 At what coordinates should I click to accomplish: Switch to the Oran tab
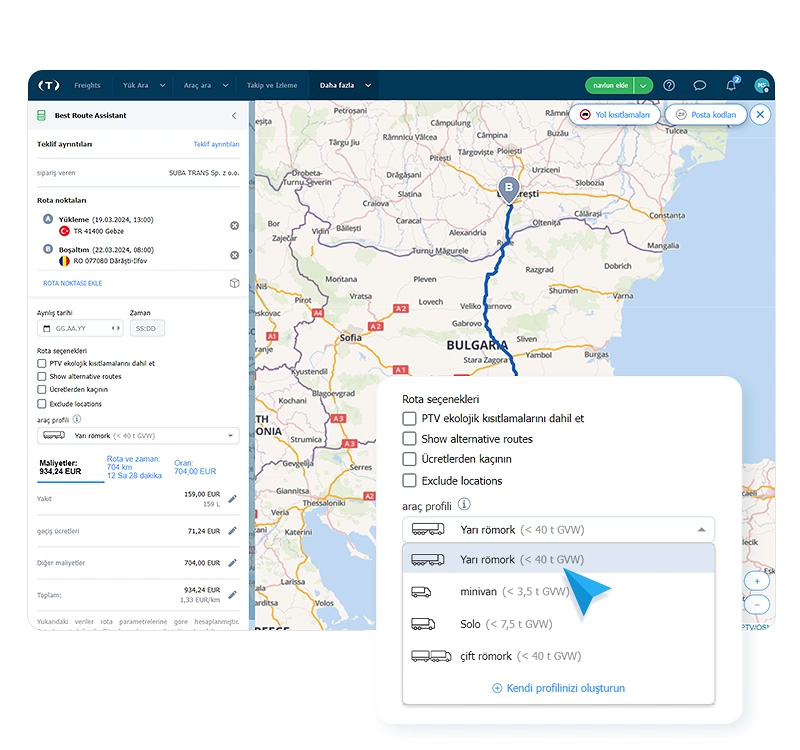pos(195,467)
